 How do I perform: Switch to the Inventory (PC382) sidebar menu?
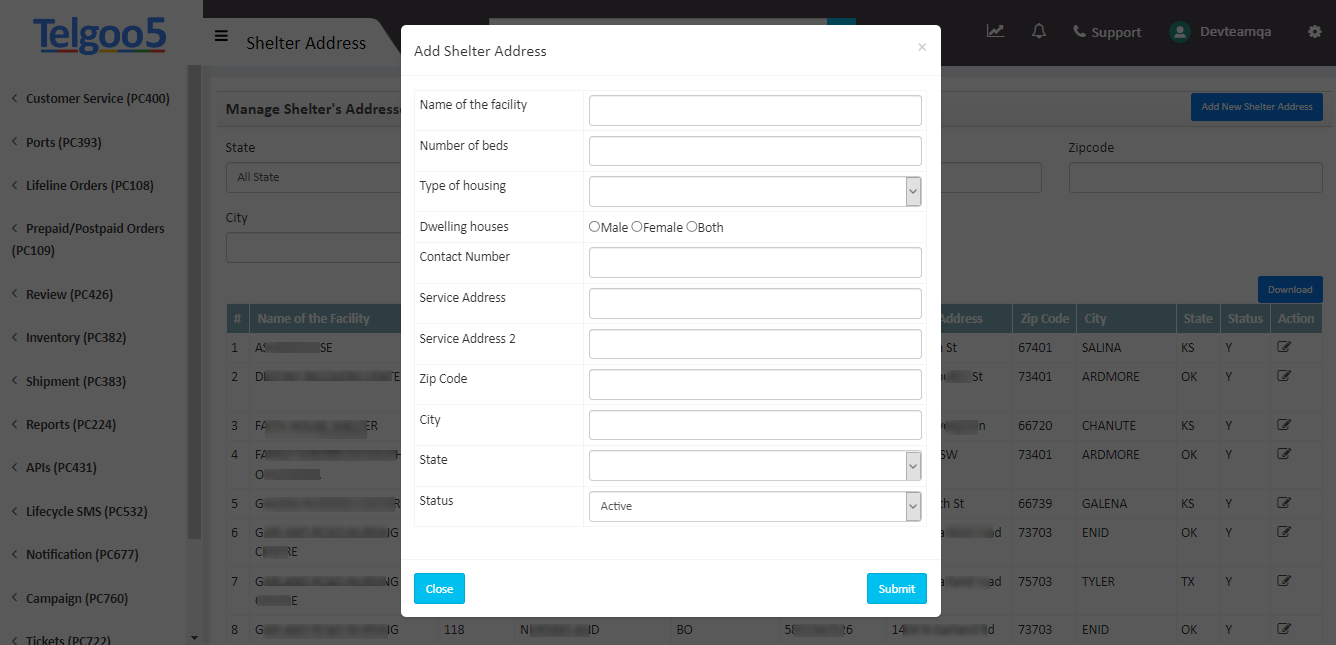[x=68, y=337]
